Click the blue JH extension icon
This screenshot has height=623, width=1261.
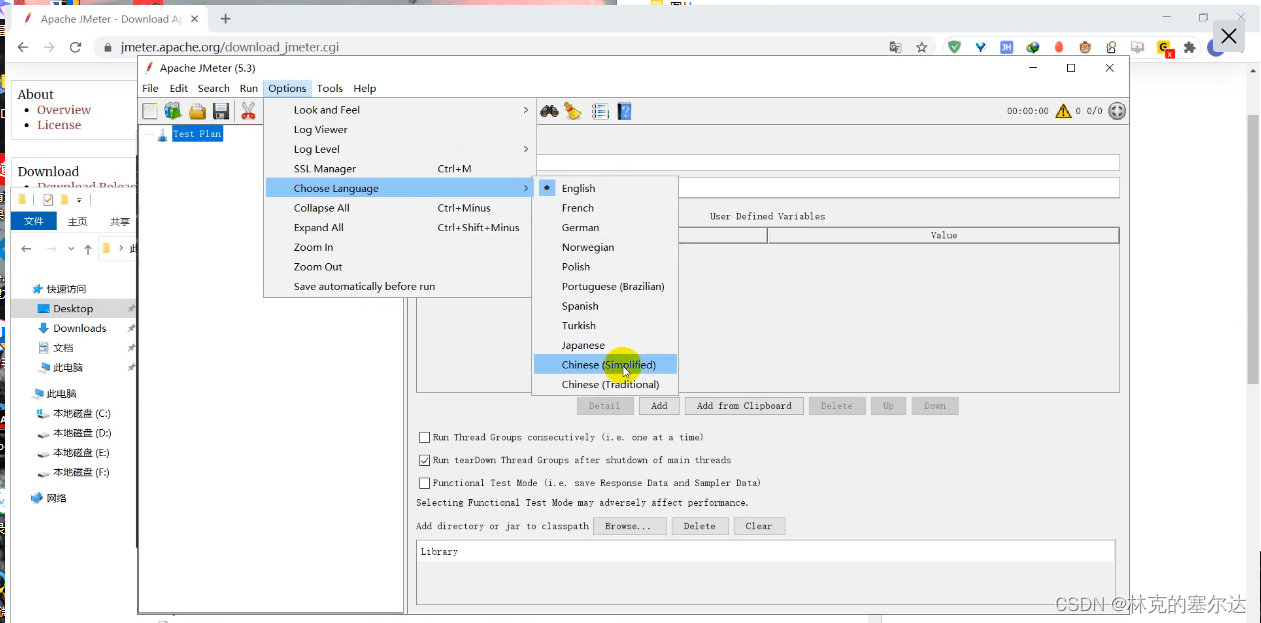point(1007,47)
